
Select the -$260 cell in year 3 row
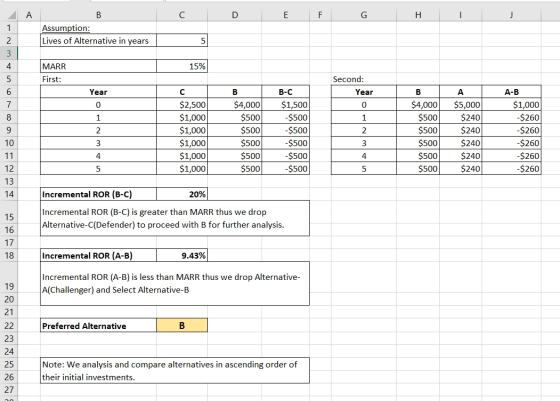511,143
